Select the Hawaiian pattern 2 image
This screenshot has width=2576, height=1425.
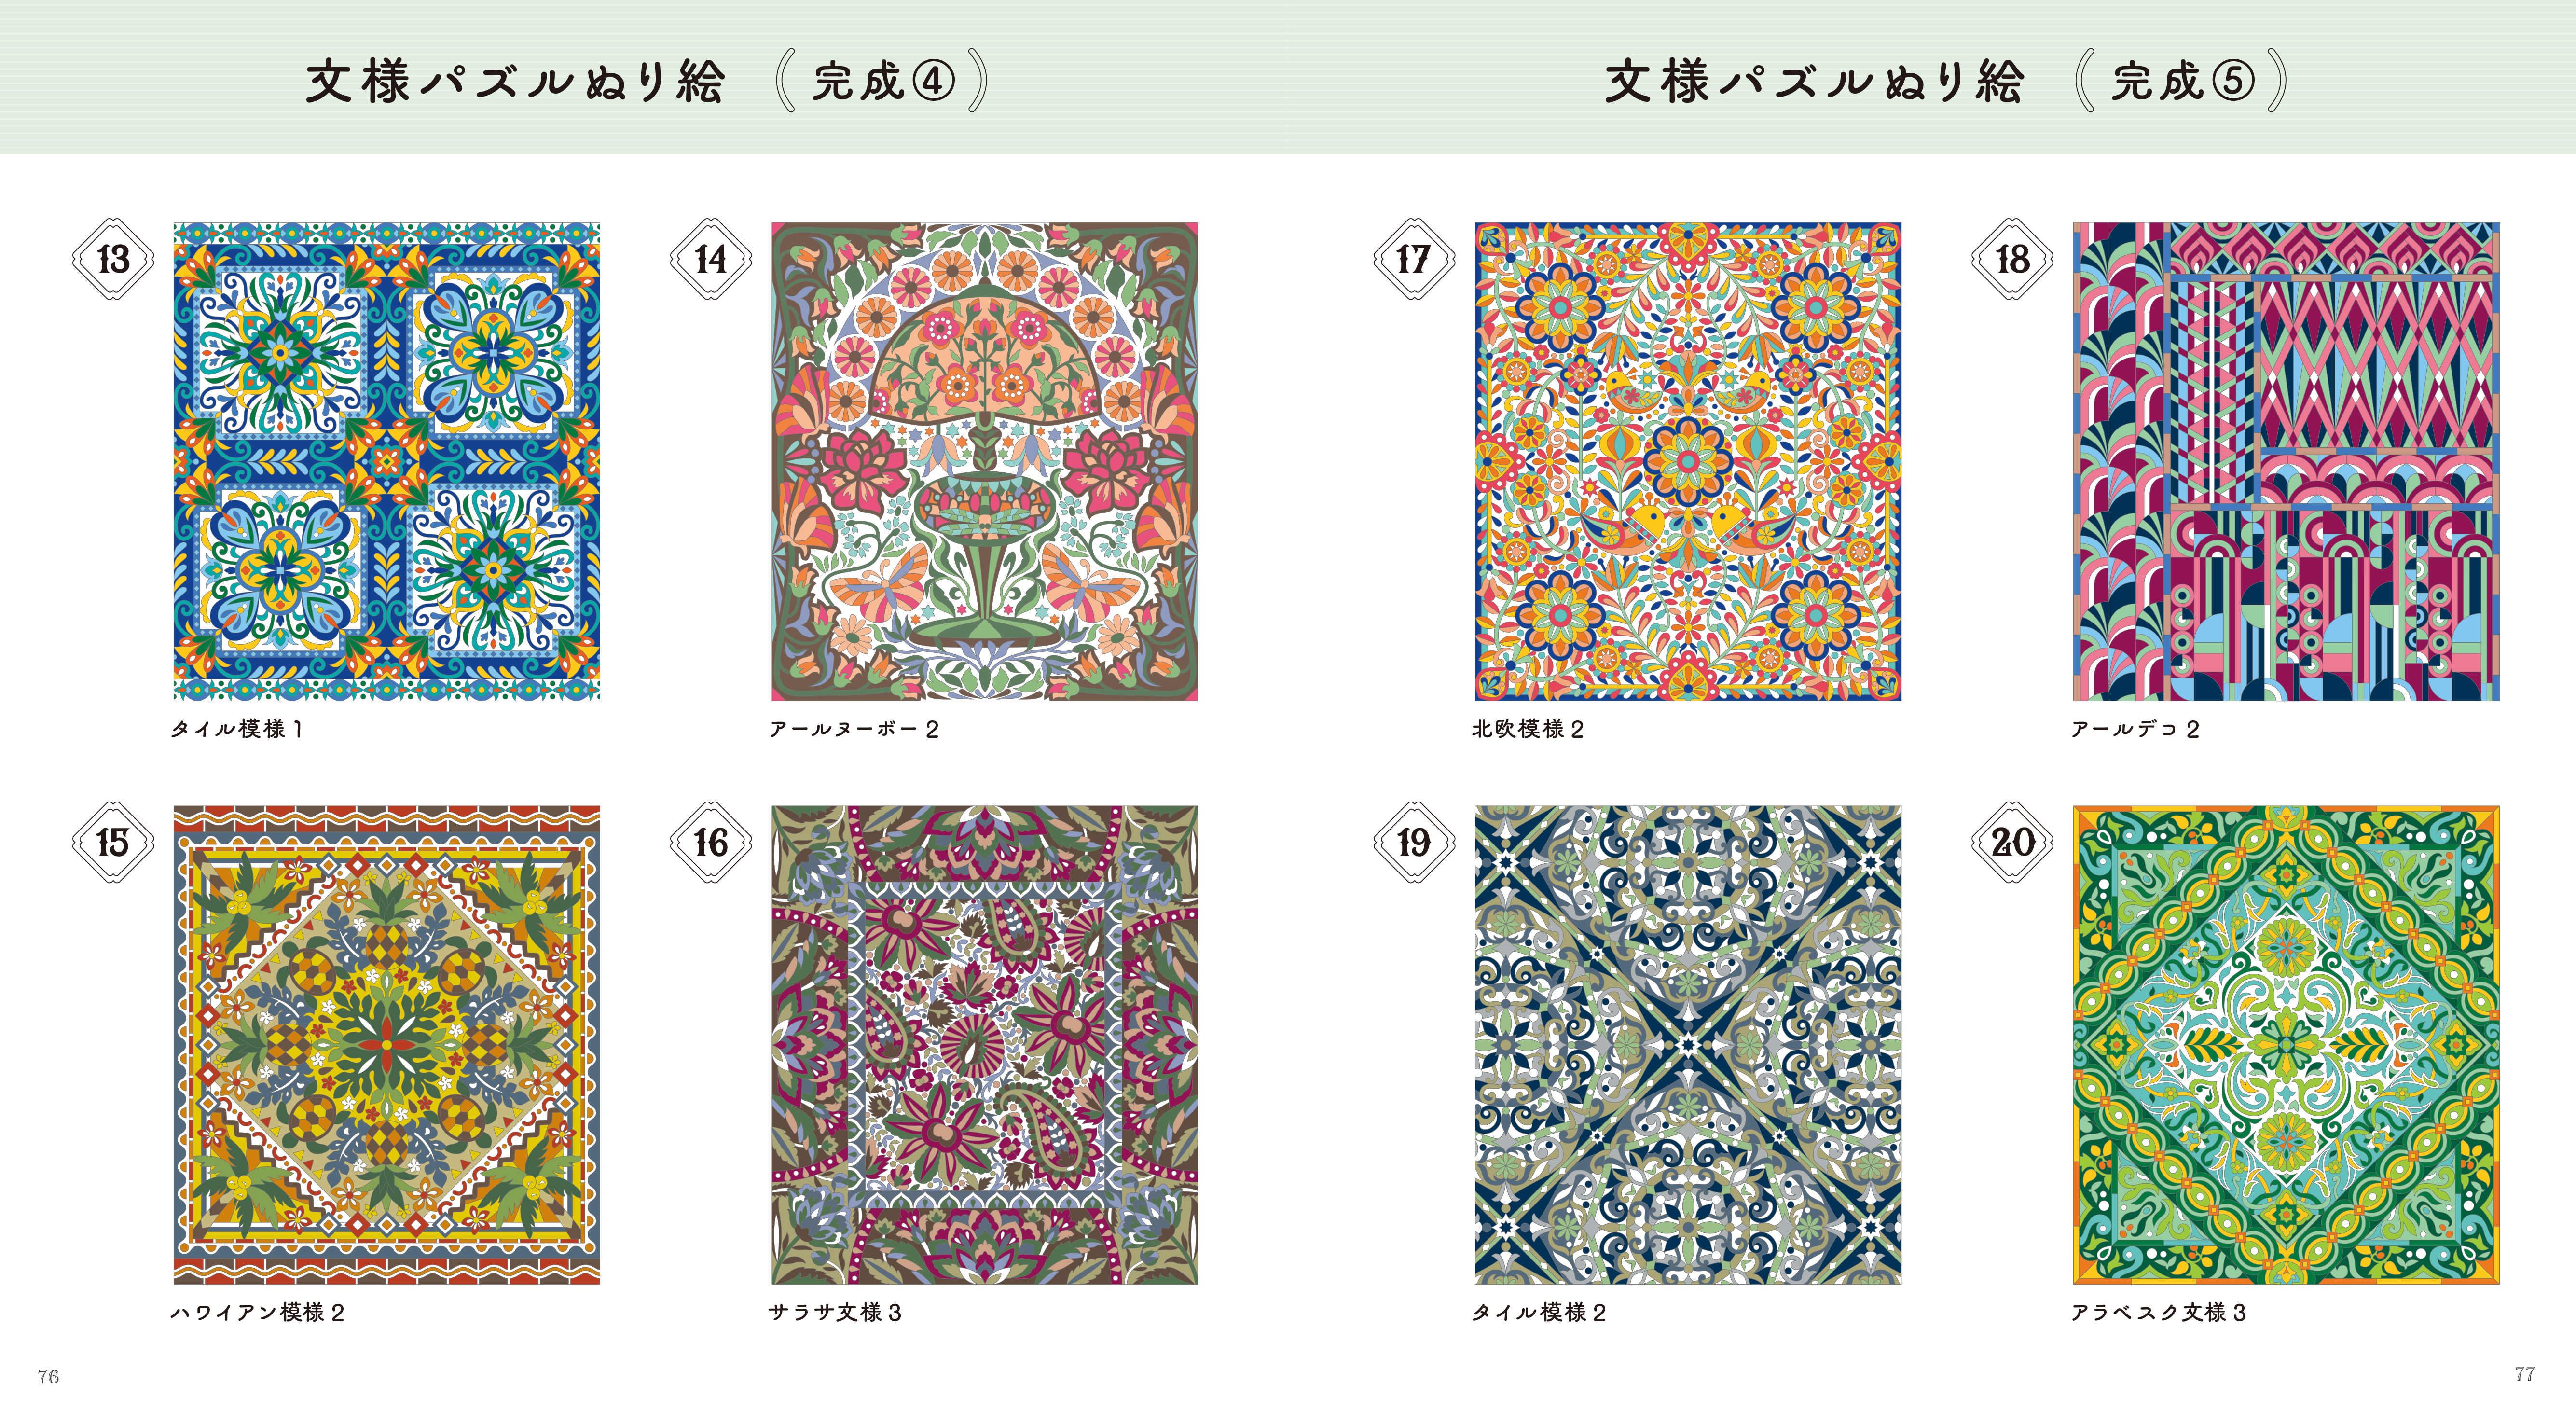pos(387,1045)
